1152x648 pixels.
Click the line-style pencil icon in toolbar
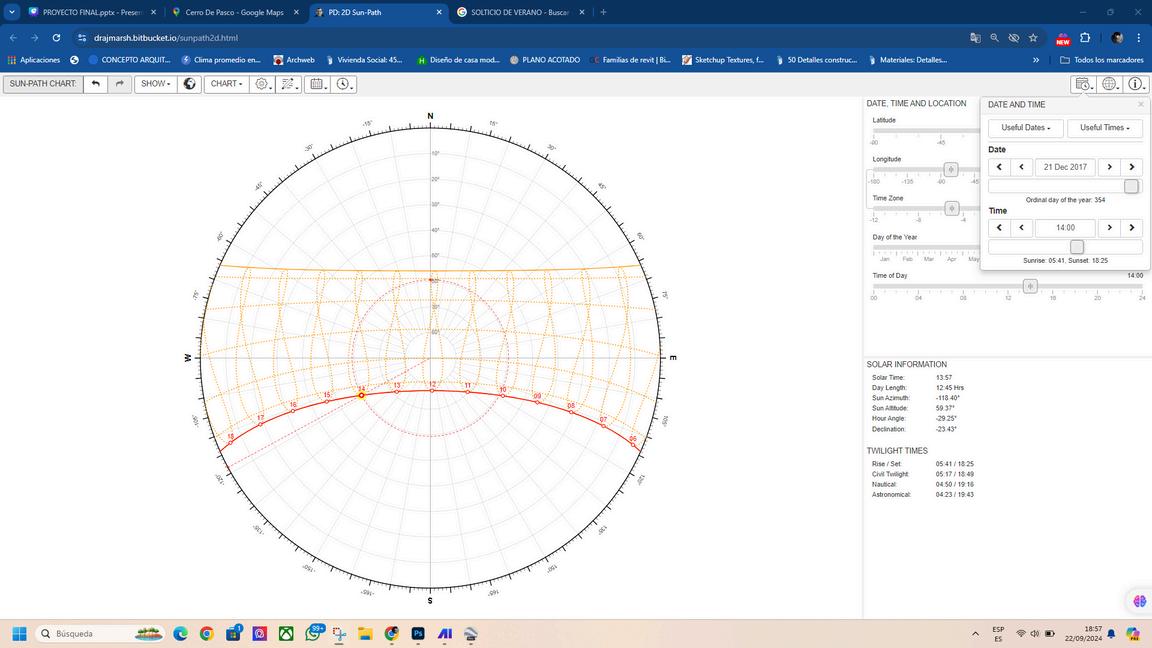288,84
